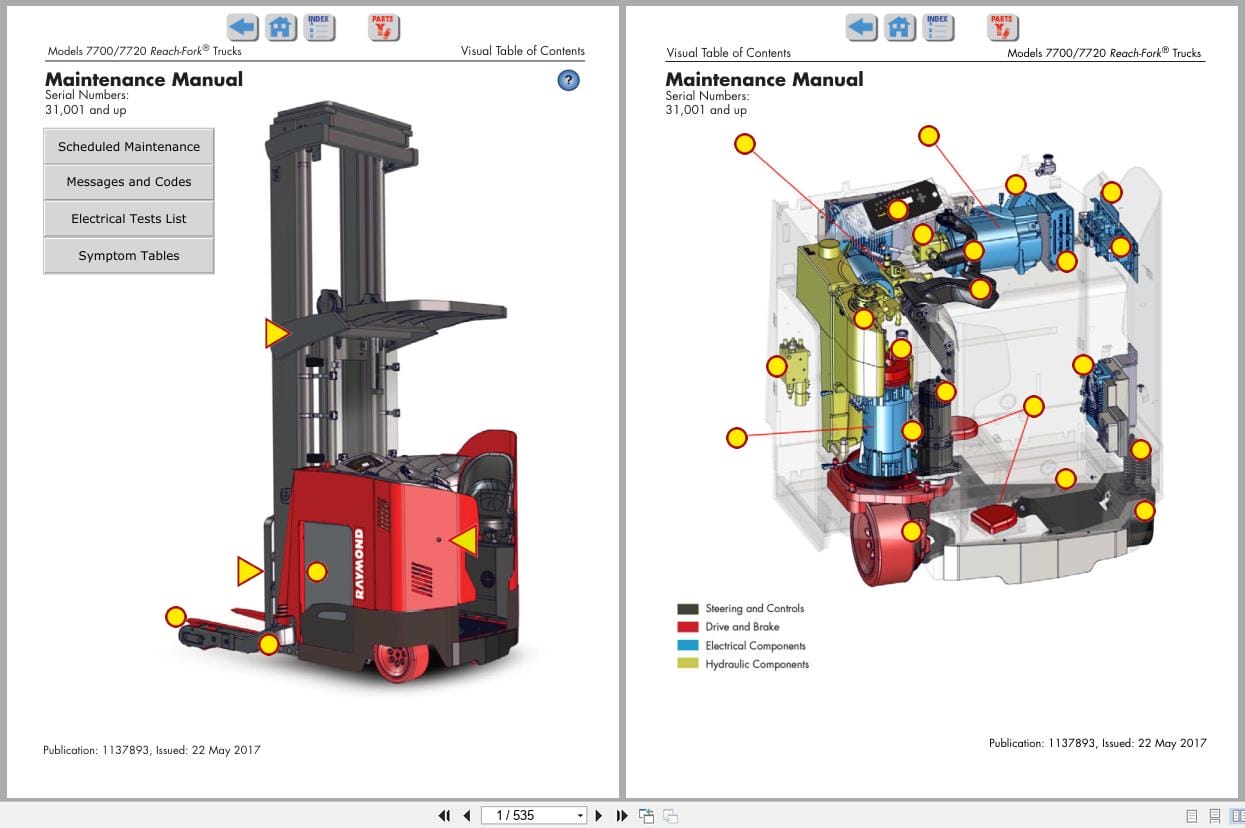Click yellow triangle marker on the mast
1245x828 pixels.
pyautogui.click(x=276, y=333)
